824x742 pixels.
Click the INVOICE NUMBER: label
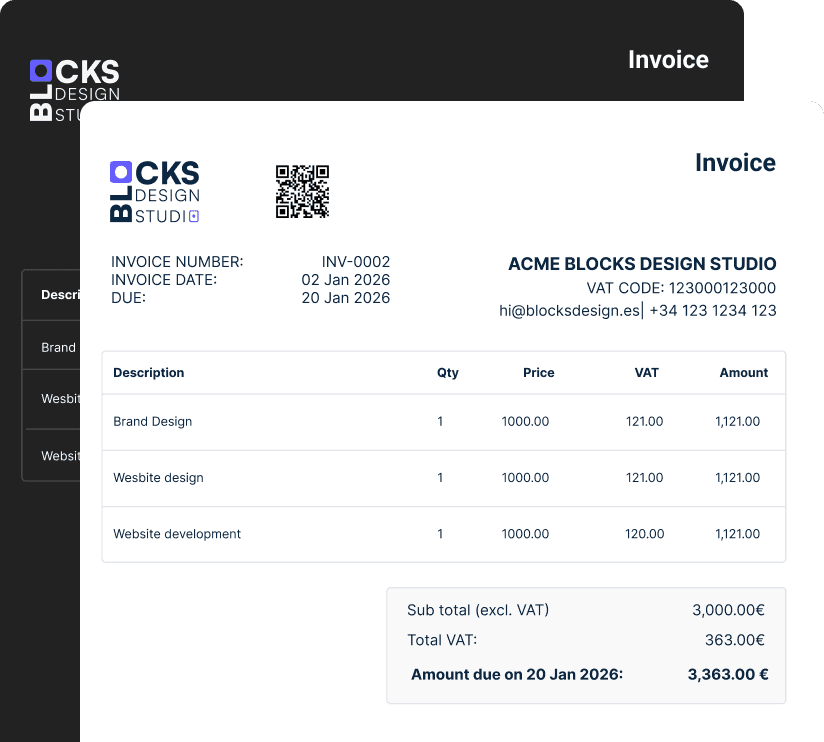(177, 262)
